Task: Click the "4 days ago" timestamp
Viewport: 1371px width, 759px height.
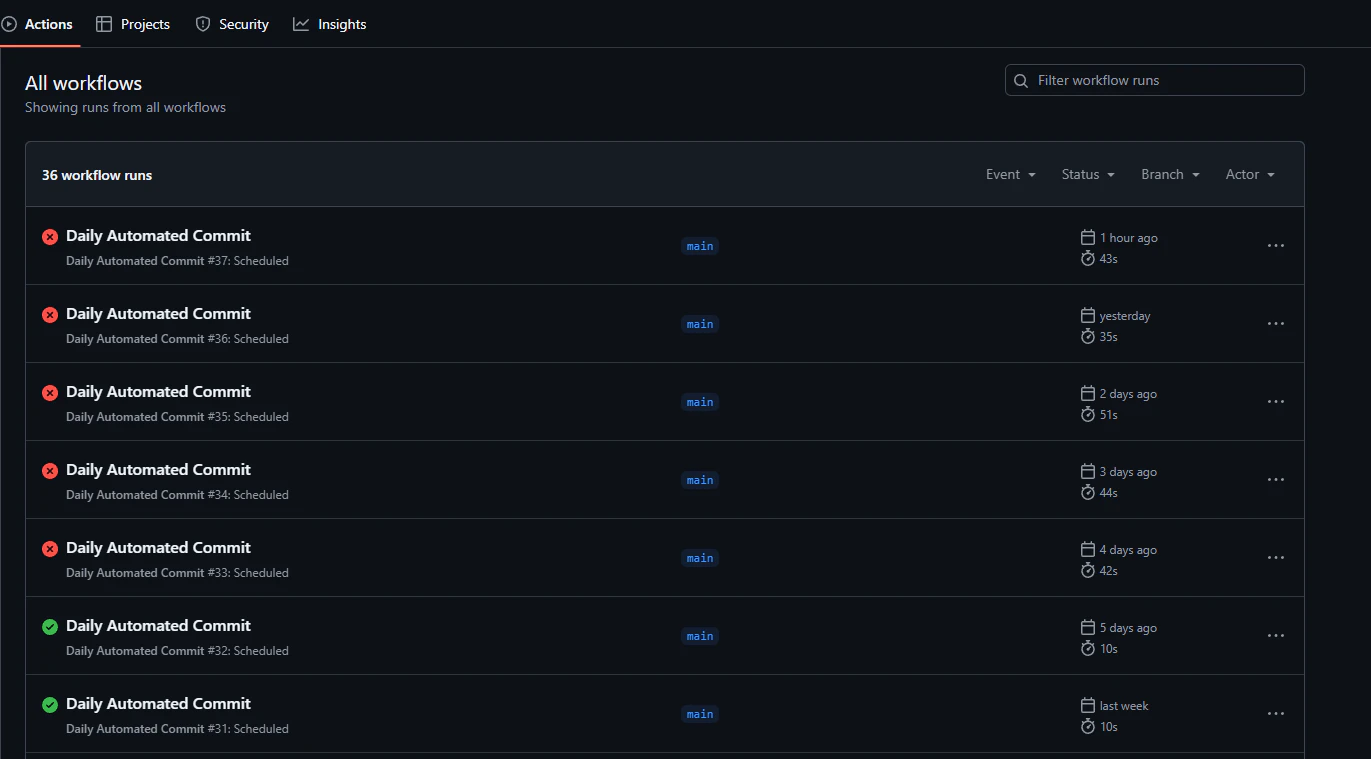Action: (x=1128, y=550)
